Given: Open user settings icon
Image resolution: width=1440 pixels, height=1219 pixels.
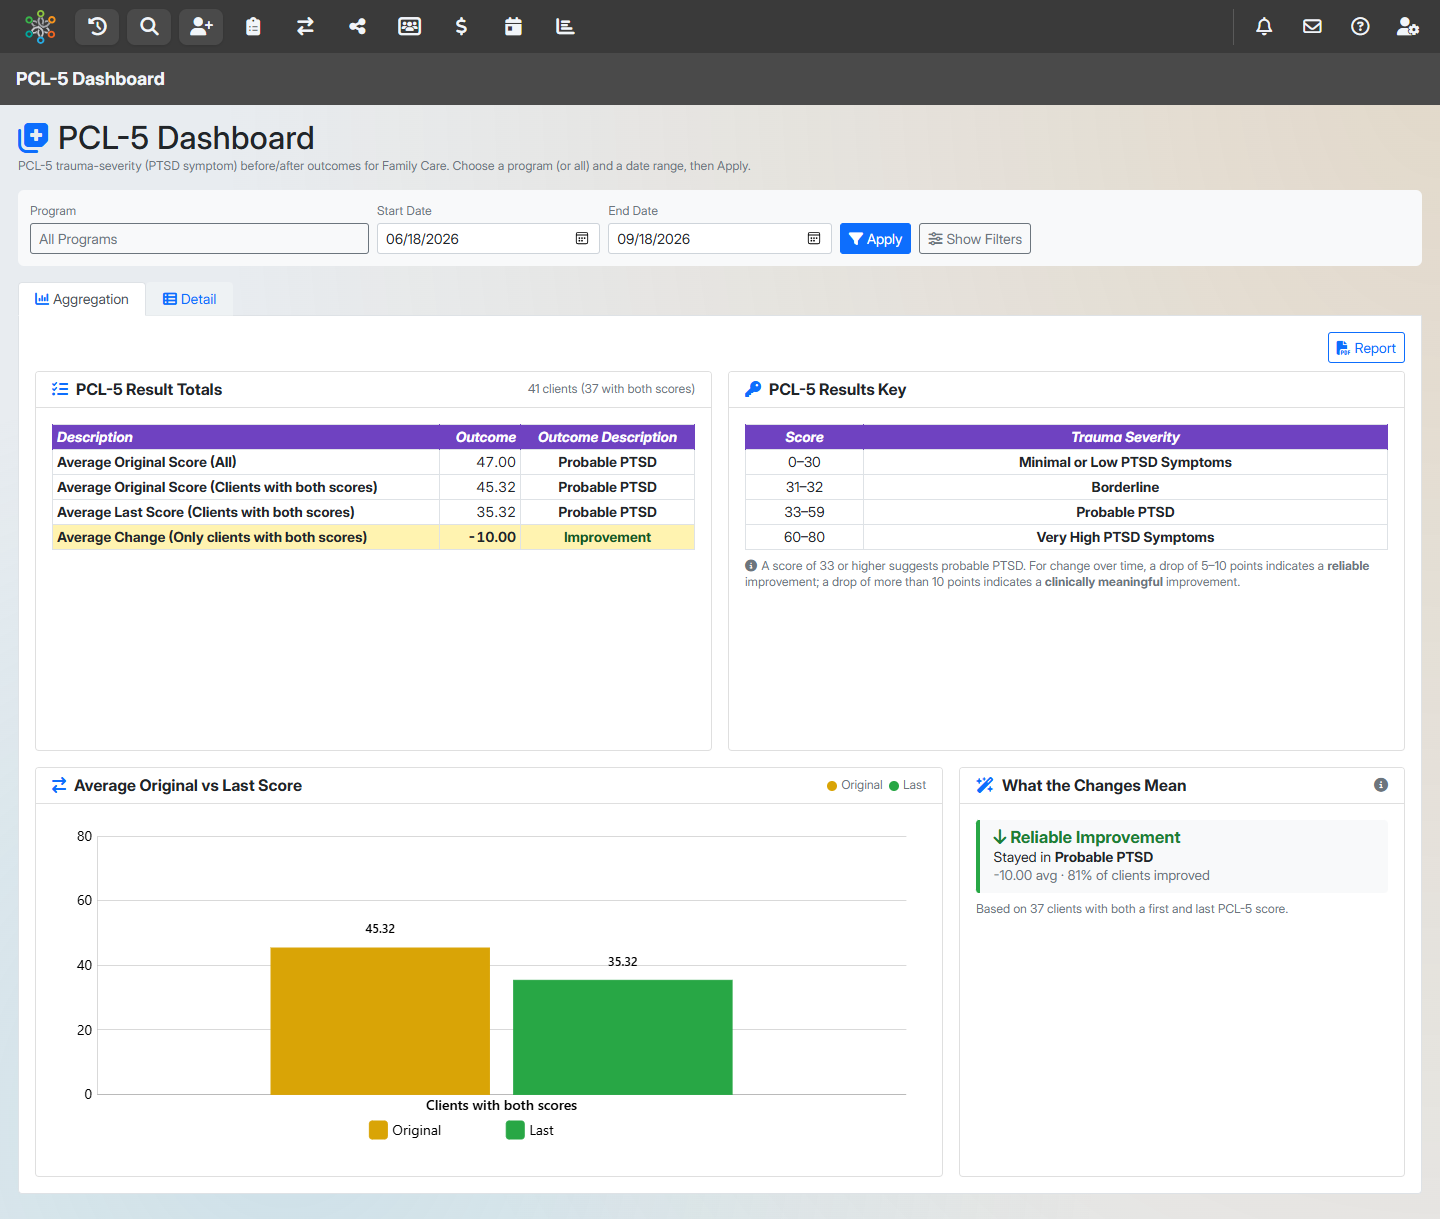Looking at the screenshot, I should (x=1408, y=26).
